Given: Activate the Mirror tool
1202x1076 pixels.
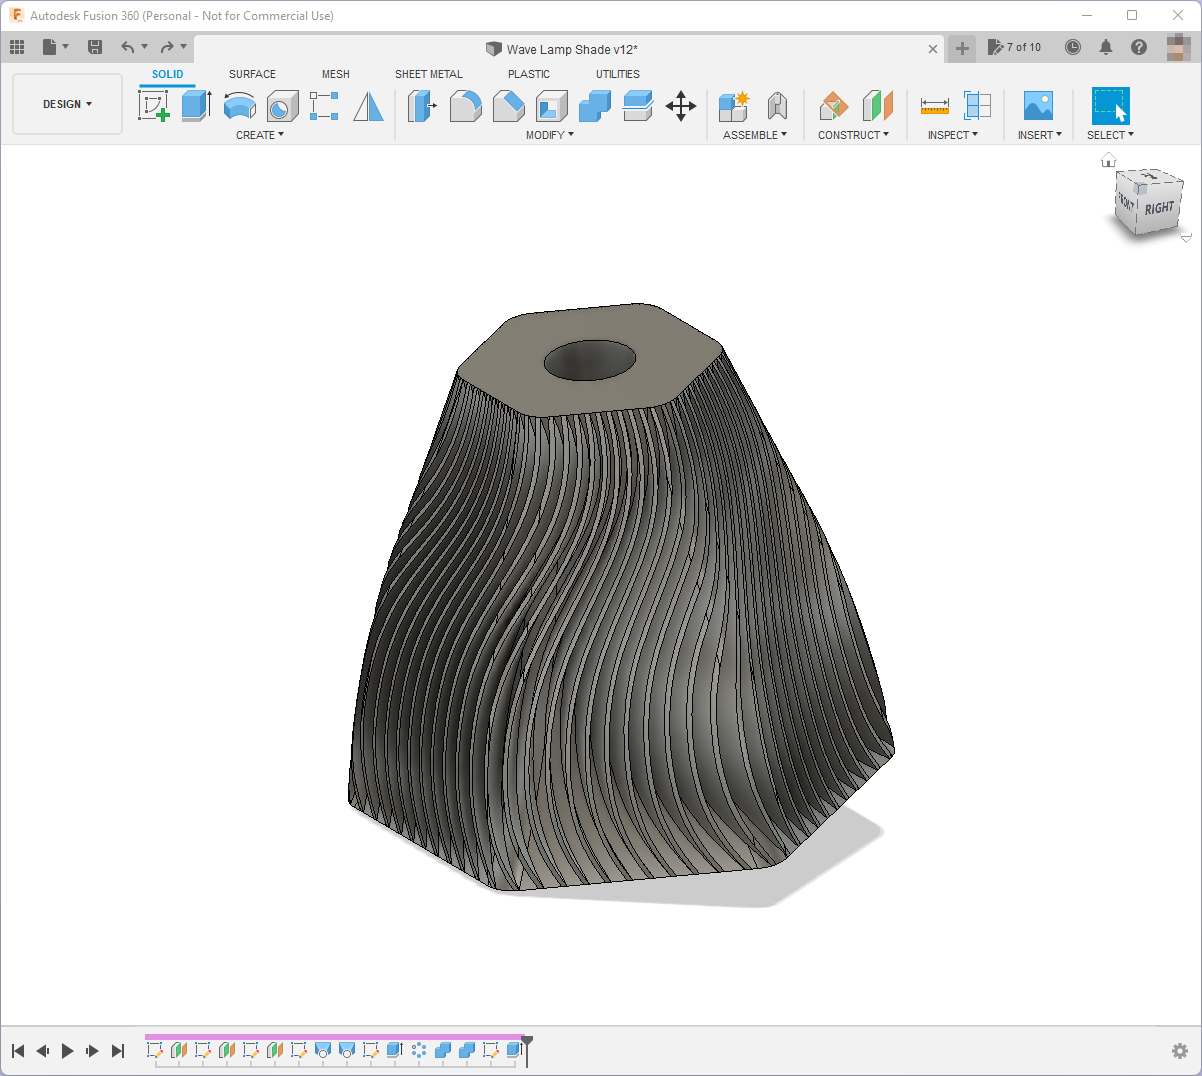Looking at the screenshot, I should 368,106.
